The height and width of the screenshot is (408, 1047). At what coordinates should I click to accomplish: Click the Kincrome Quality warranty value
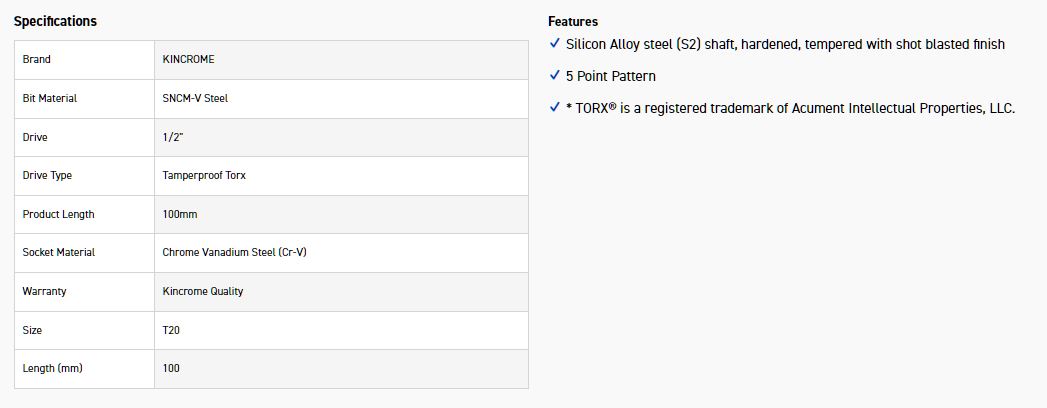coord(203,291)
